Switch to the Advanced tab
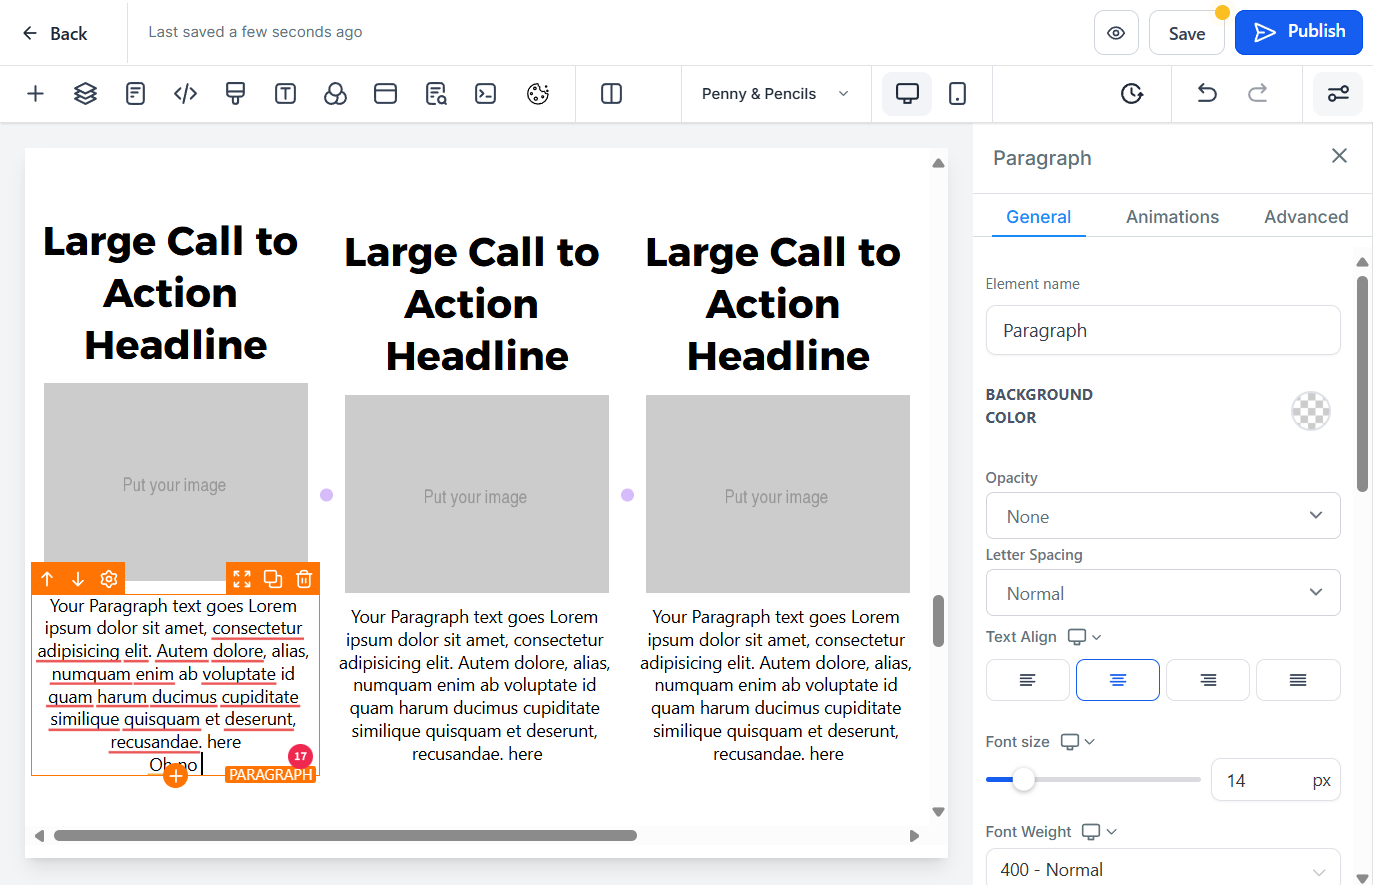 coord(1306,217)
